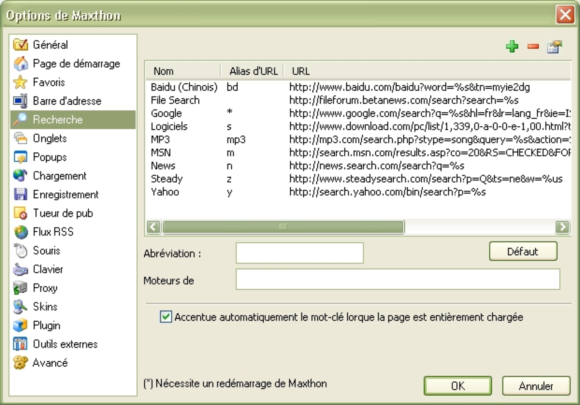Open the Skins label
Viewport: 580px width, 405px height.
click(x=45, y=307)
